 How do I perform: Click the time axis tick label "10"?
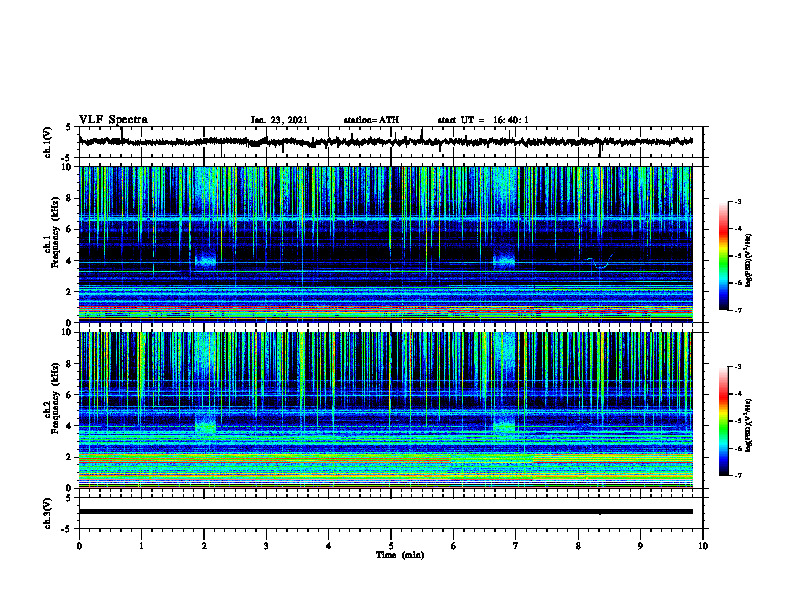703,546
